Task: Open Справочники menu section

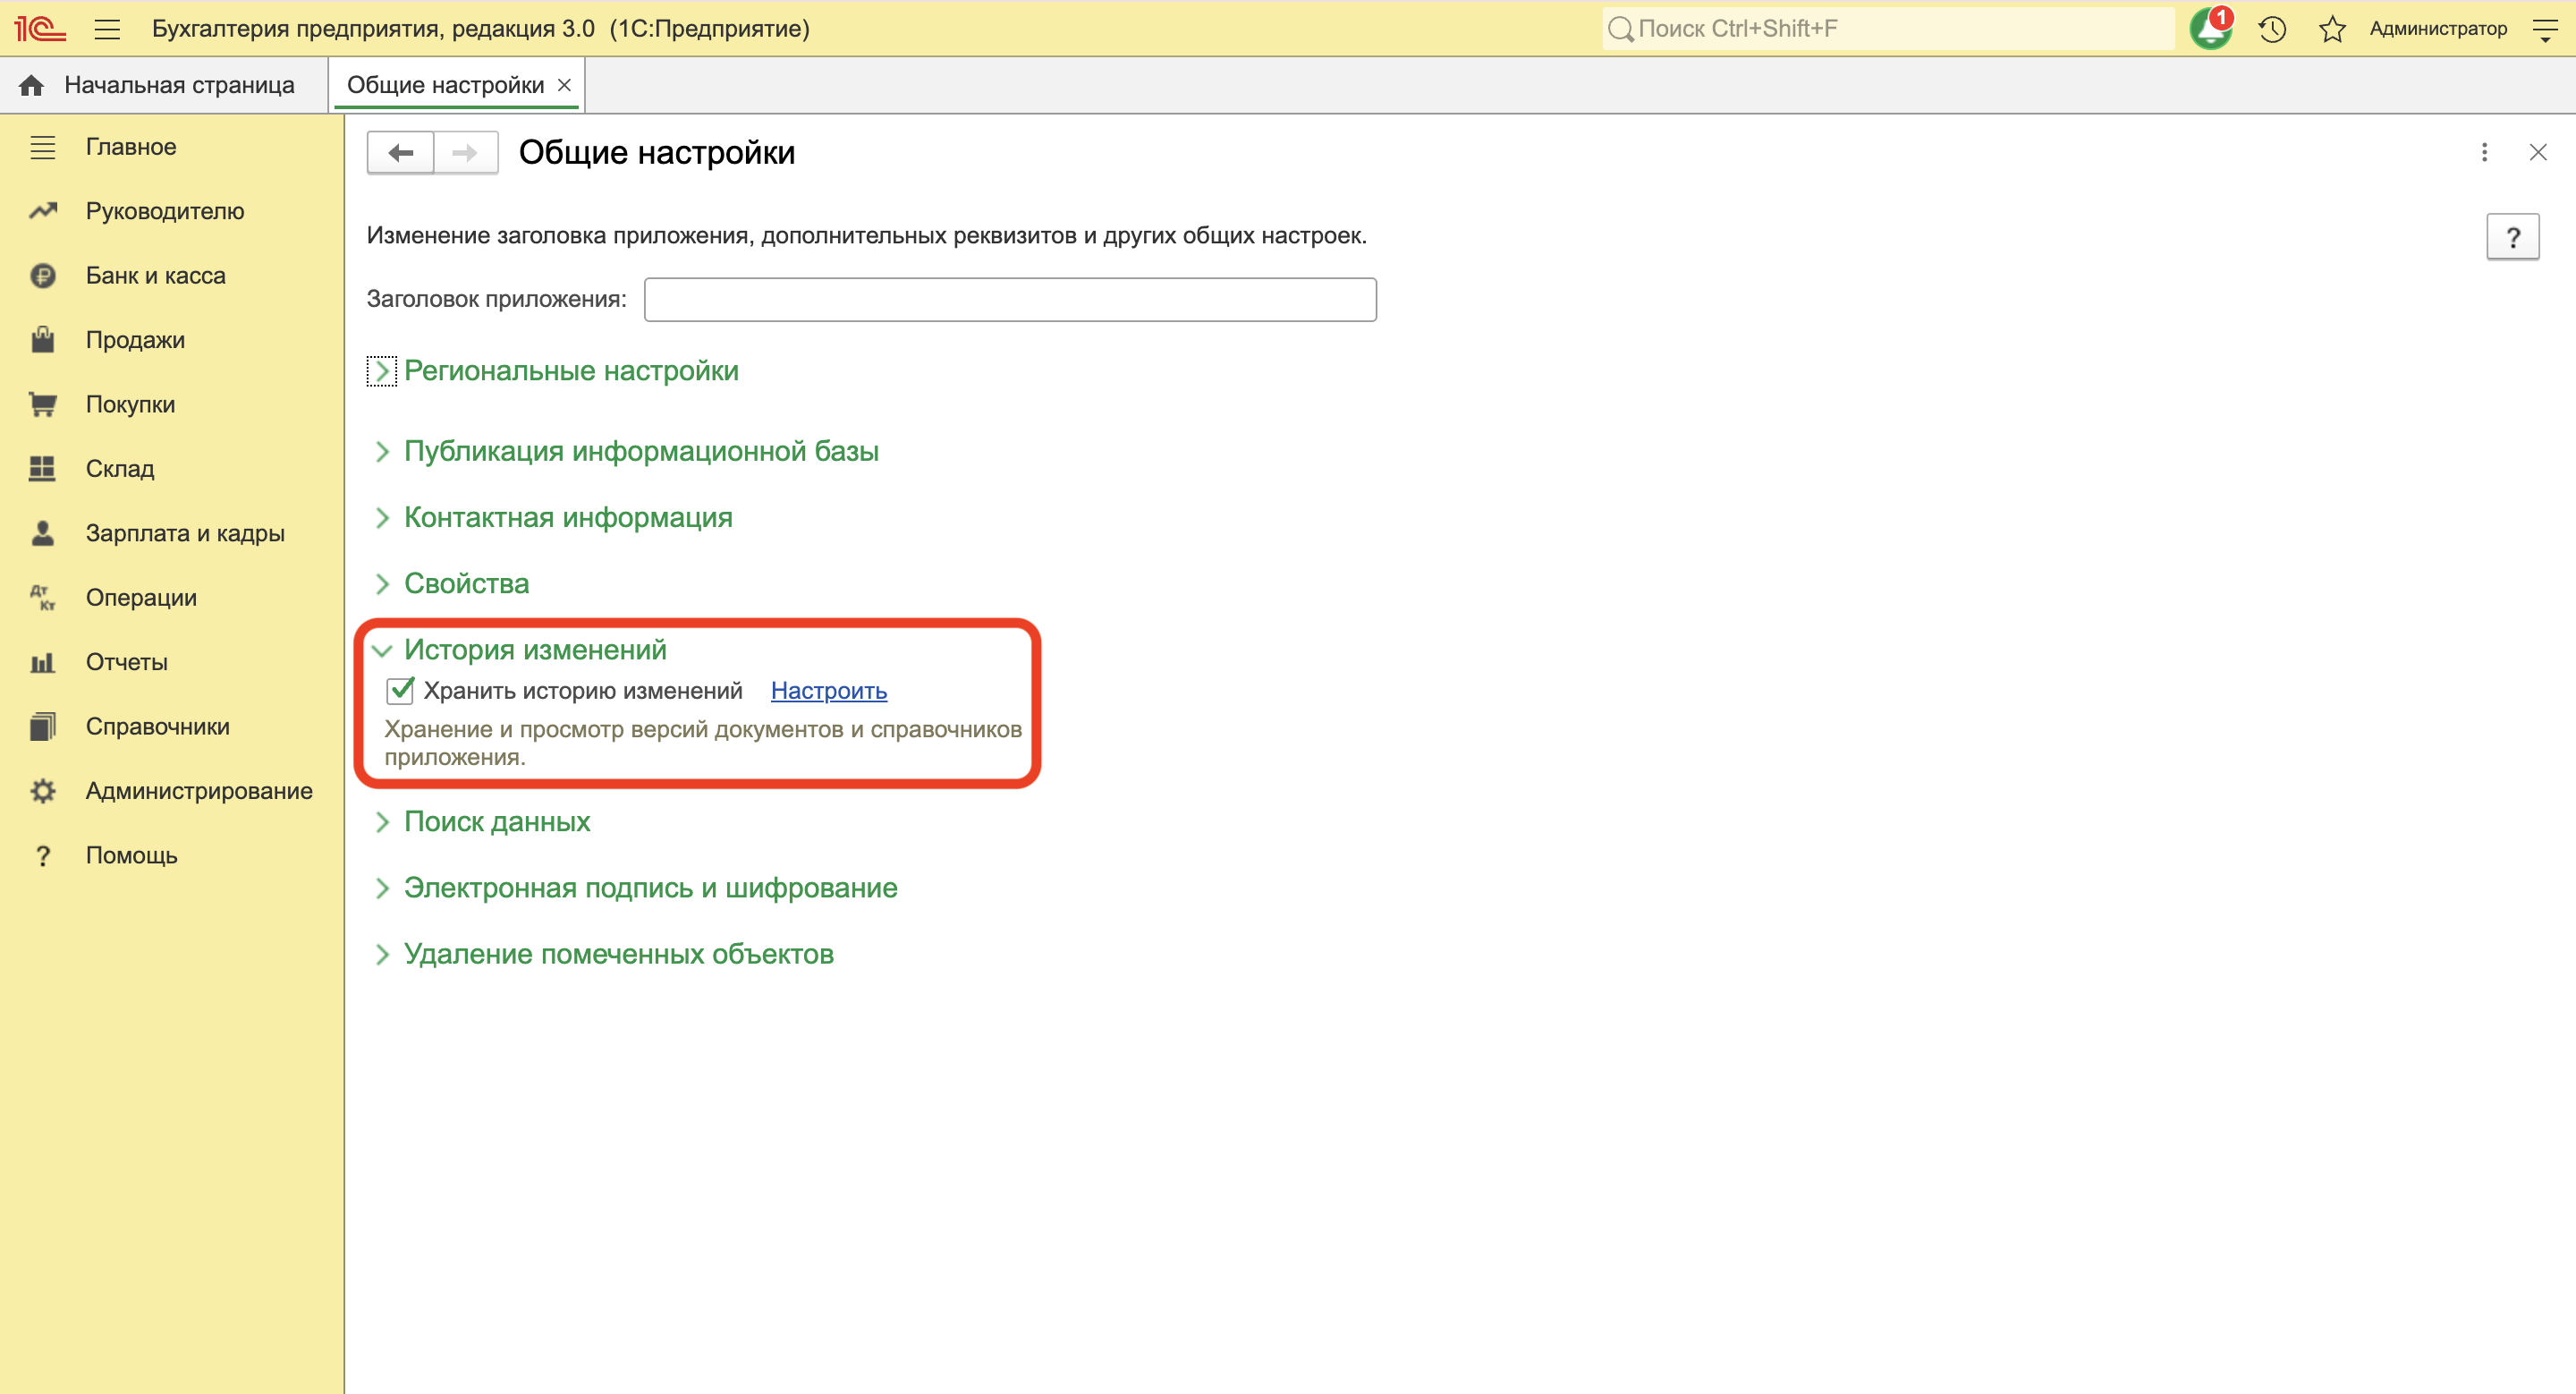Action: 157,727
